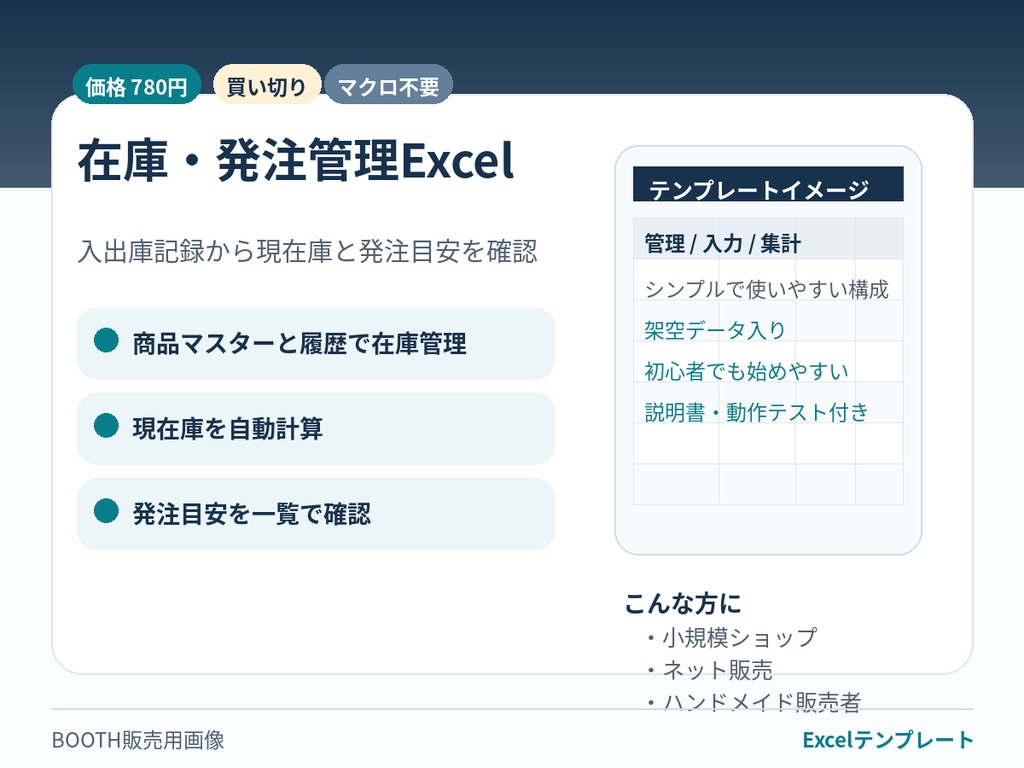Click the 価格 780円 price badge

pos(136,84)
